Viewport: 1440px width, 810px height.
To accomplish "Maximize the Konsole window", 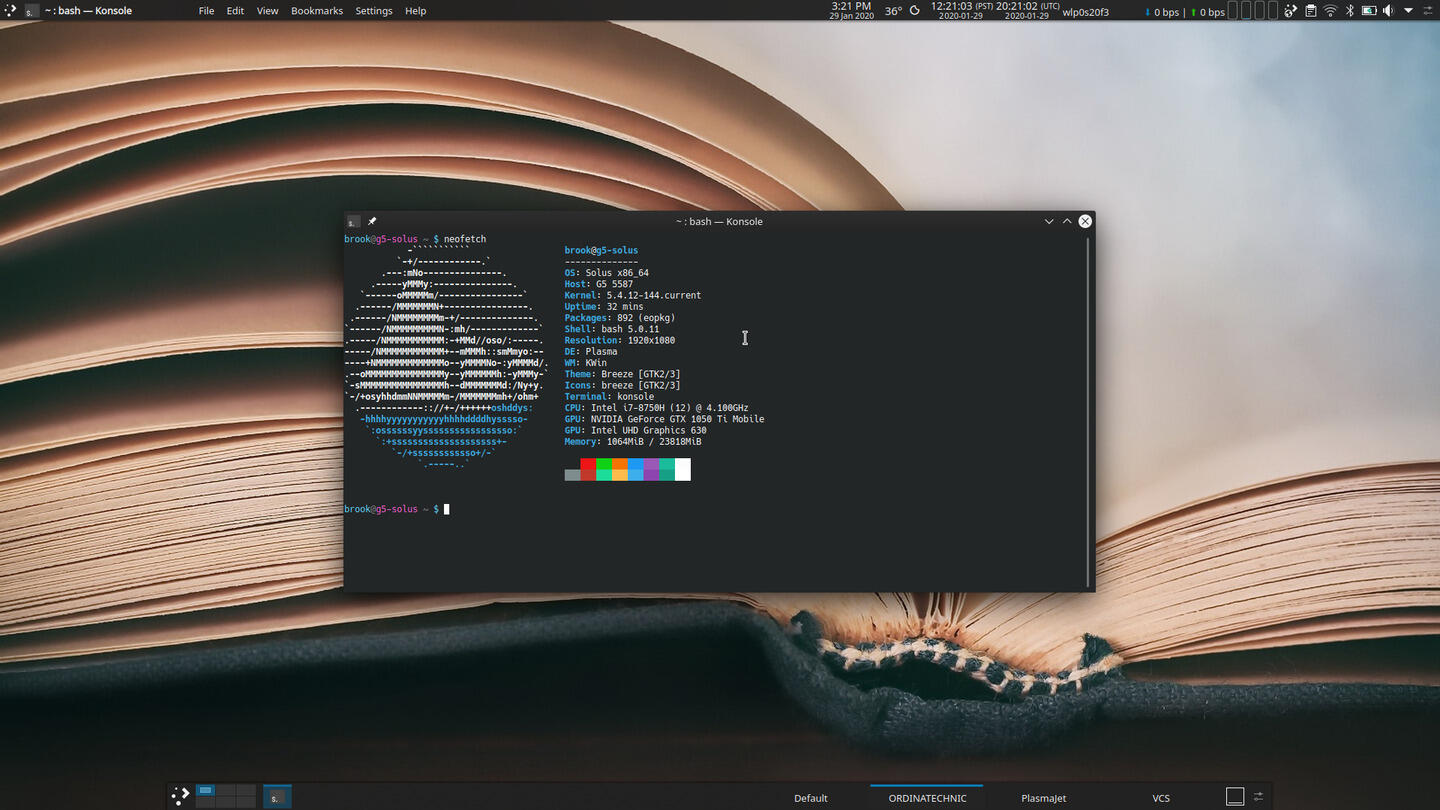I will (x=1067, y=221).
